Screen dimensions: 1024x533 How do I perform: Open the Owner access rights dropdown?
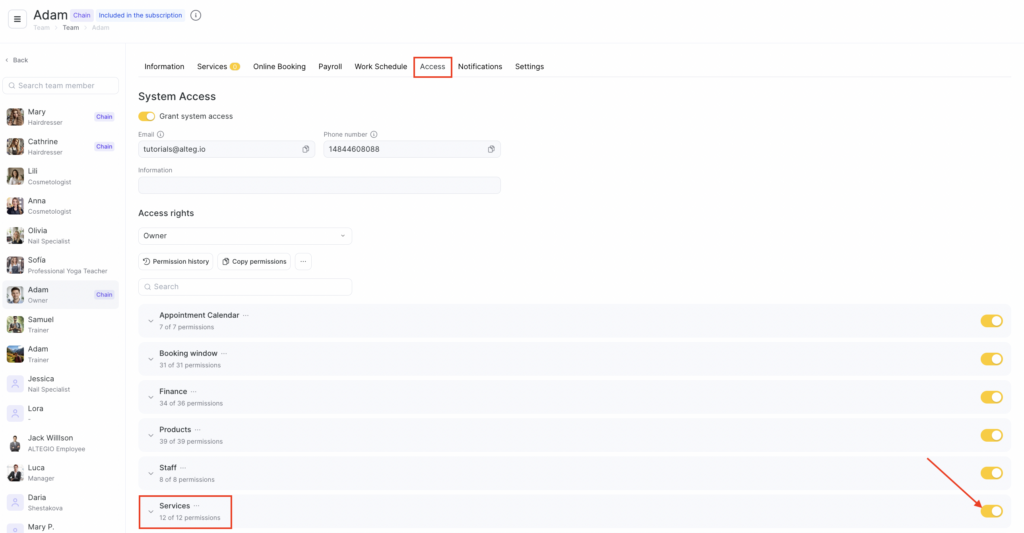245,236
